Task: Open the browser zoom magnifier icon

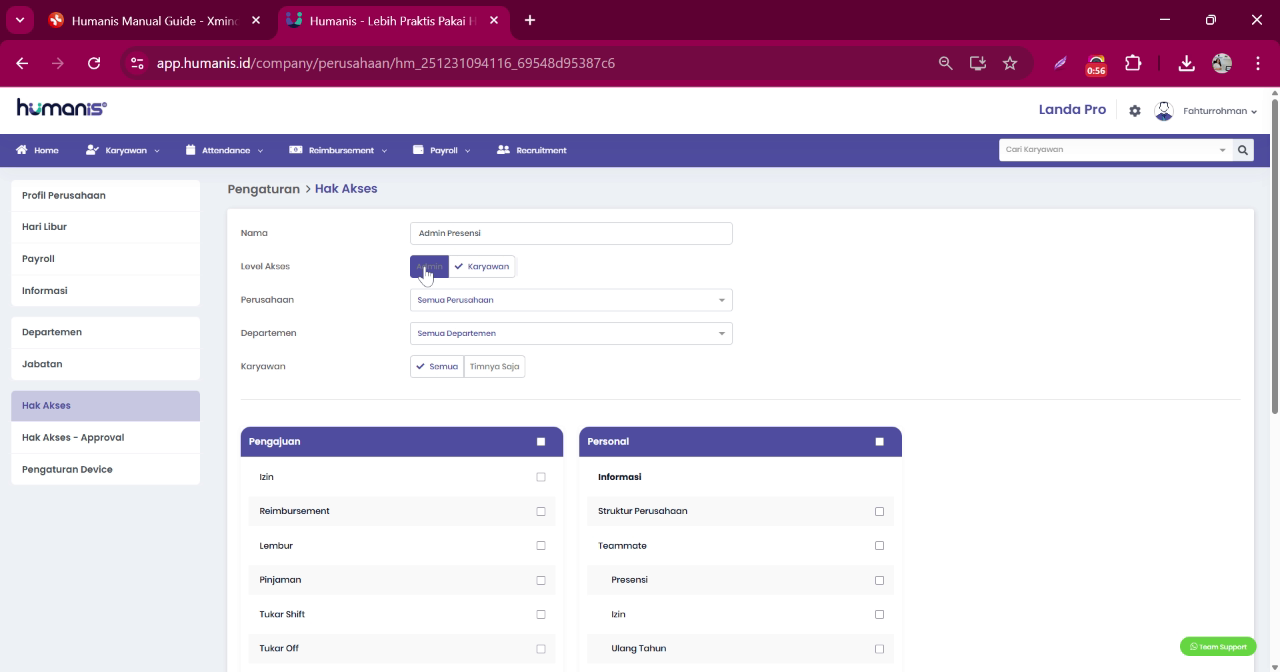Action: click(x=946, y=63)
